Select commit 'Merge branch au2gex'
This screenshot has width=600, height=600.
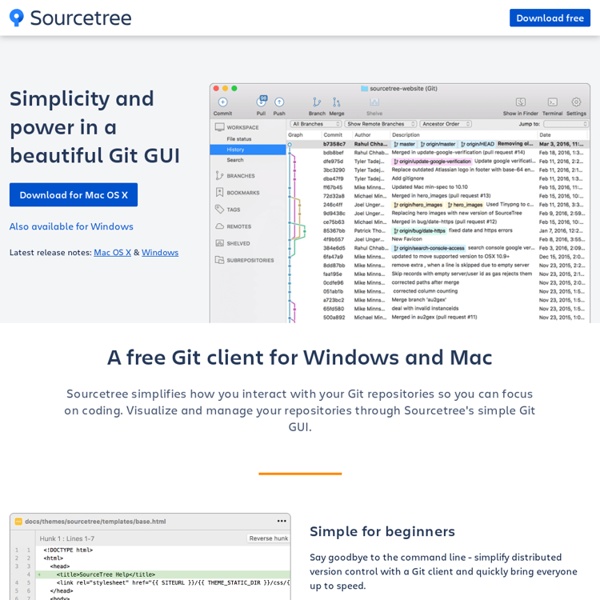[438, 300]
